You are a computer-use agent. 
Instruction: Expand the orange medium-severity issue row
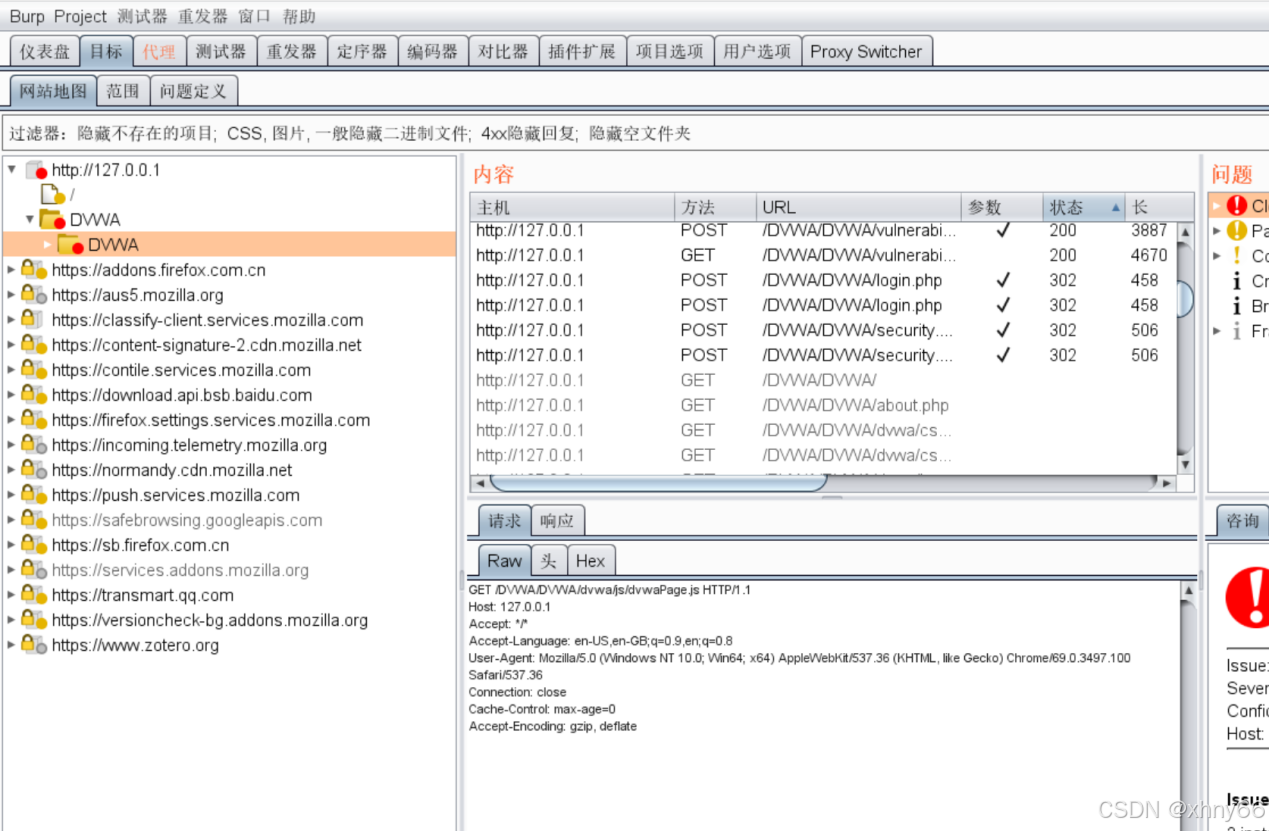(1217, 230)
